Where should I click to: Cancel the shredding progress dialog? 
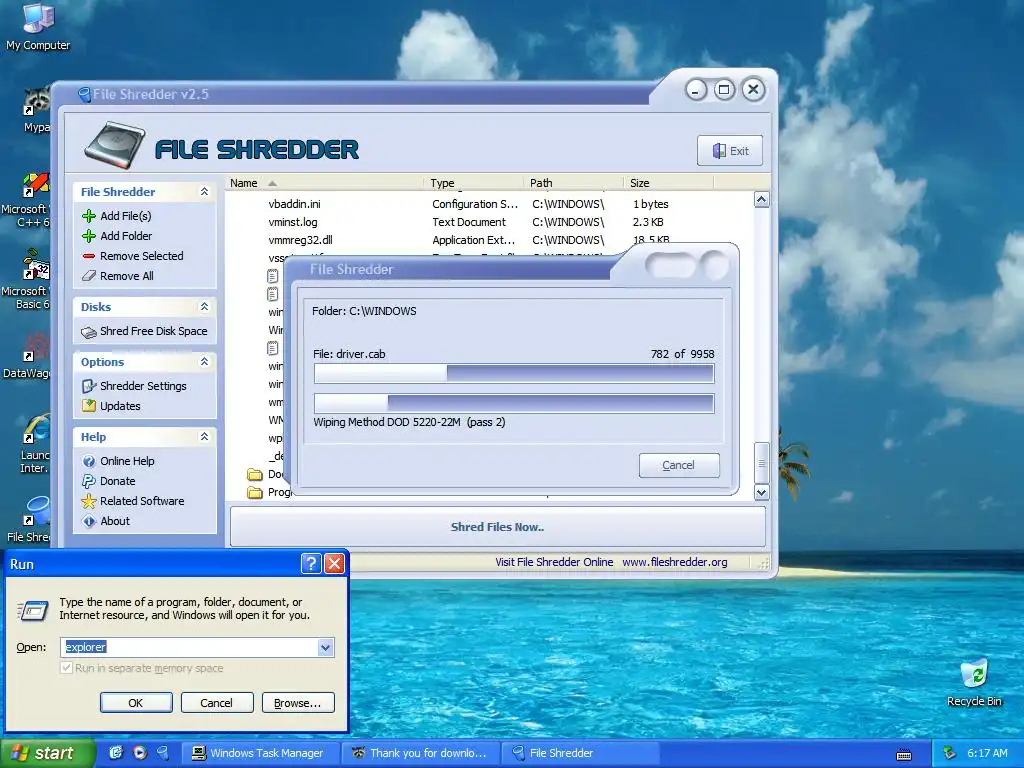click(x=679, y=465)
